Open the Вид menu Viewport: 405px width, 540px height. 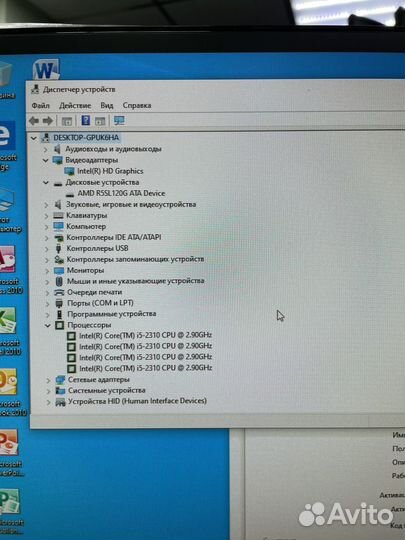pyautogui.click(x=107, y=105)
